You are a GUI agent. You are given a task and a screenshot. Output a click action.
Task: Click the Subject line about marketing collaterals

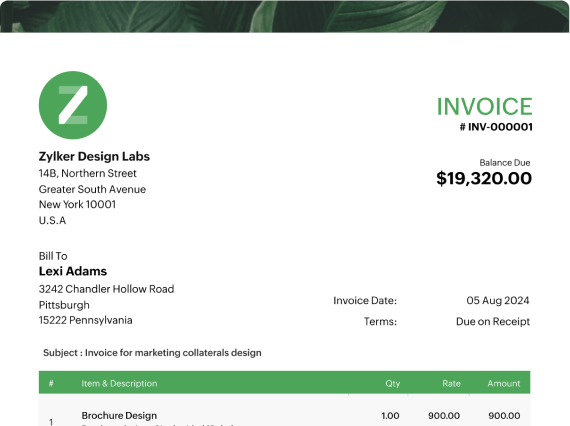(152, 353)
